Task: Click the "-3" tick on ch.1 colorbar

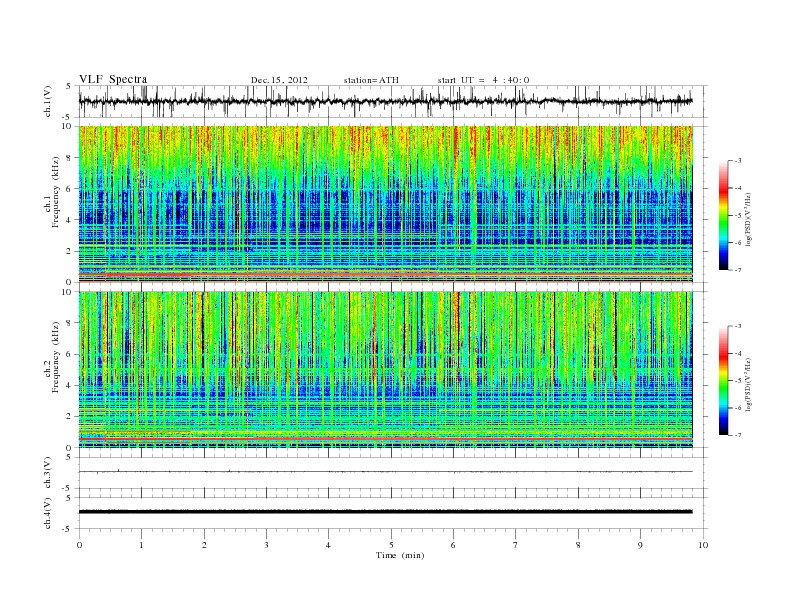Action: 737,161
